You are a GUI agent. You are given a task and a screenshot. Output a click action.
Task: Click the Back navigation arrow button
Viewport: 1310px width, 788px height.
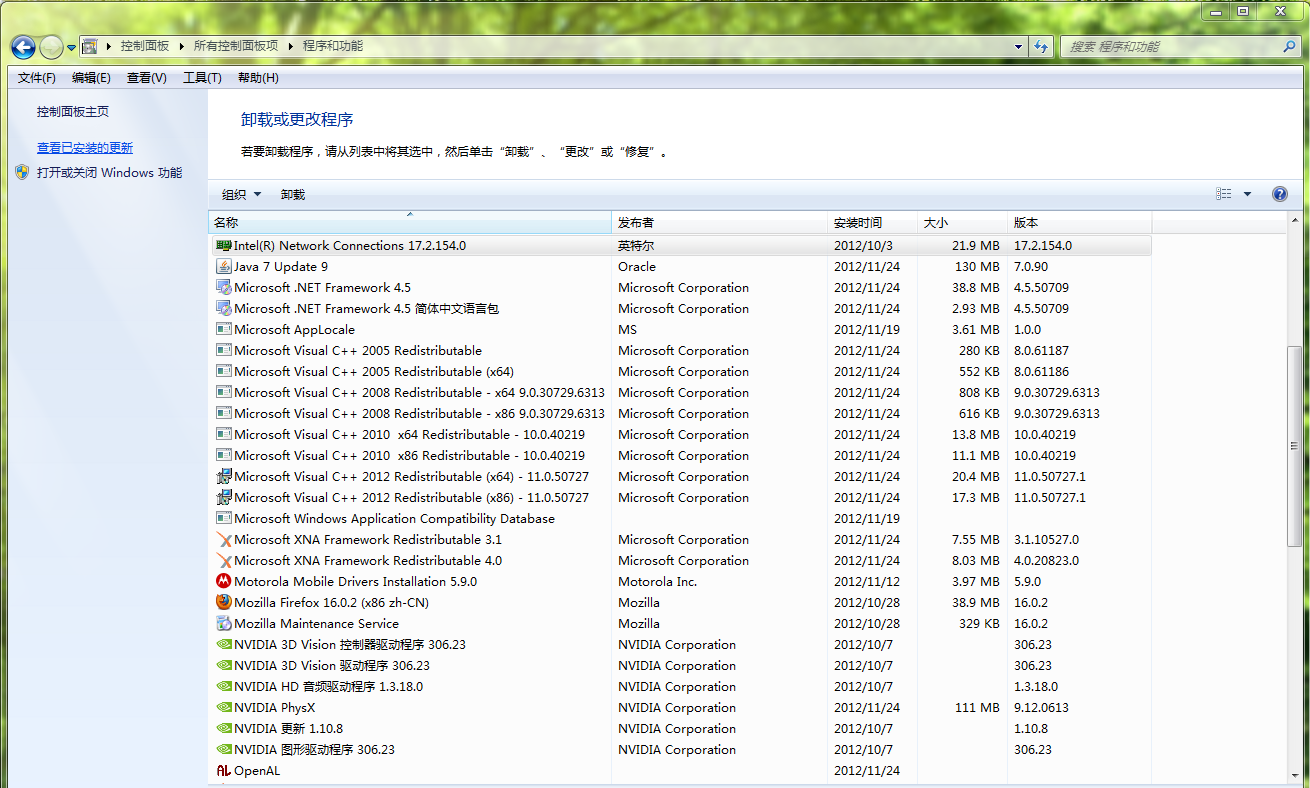pos(23,47)
